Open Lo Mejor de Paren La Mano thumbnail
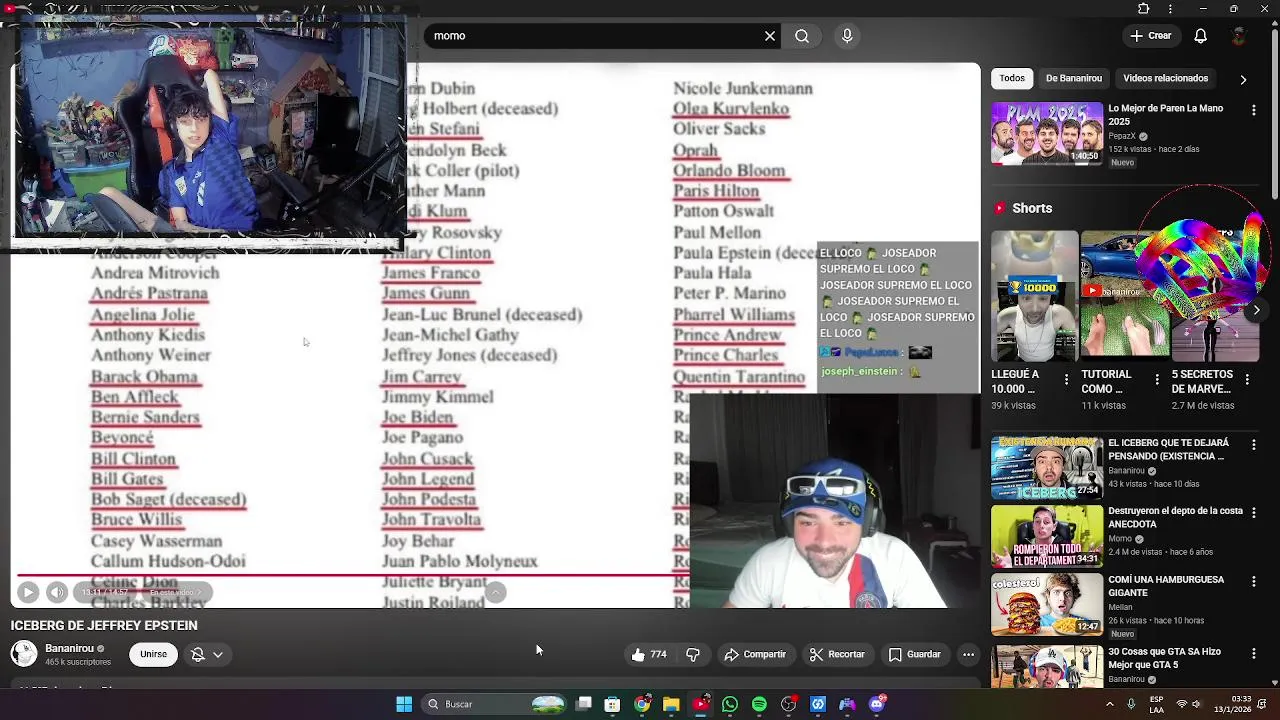Viewport: 1280px width, 720px height. (1047, 133)
